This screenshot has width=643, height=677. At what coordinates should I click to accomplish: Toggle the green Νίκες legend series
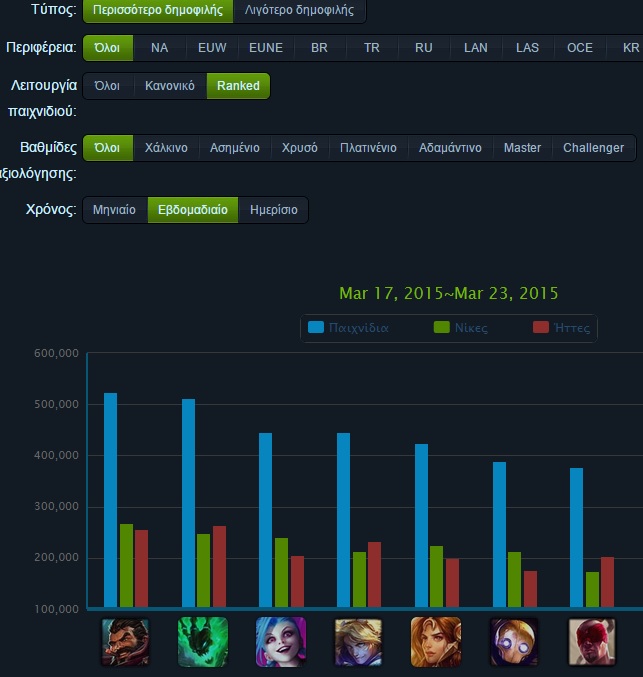(x=461, y=328)
